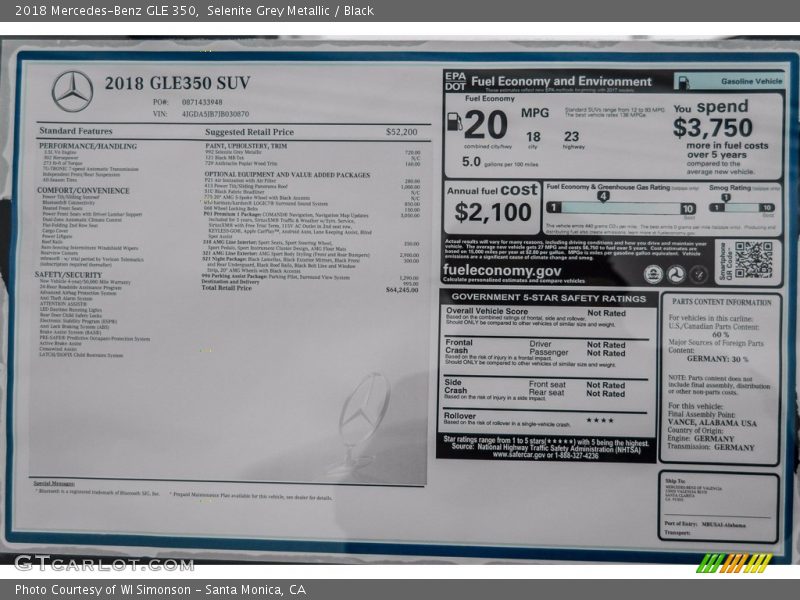800x600 pixels.
Task: Click the "Transmission: GERMANY" line
Action: click(x=711, y=447)
